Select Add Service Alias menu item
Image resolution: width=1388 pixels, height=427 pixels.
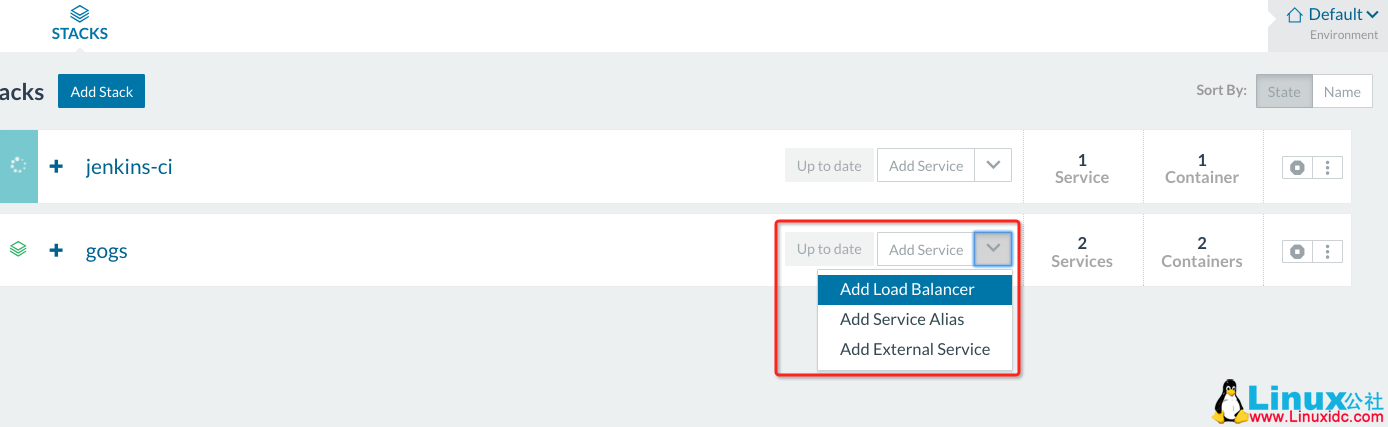[x=915, y=319]
